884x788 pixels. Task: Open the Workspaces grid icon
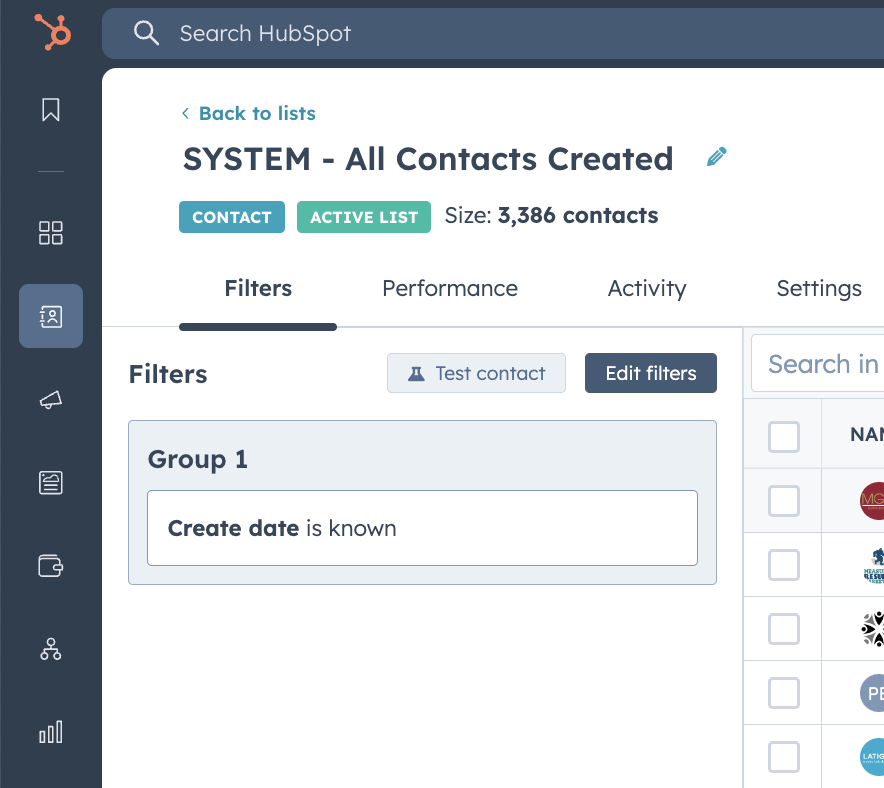point(51,233)
